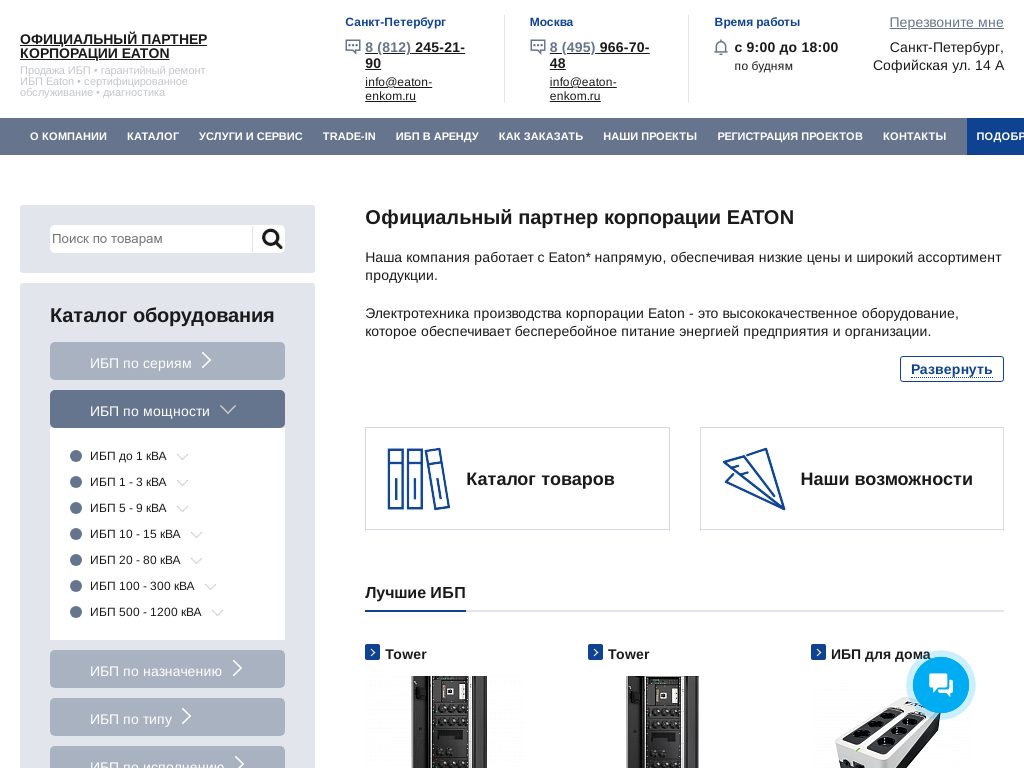The image size is (1024, 768).
Task: Click the ИБП 20 - 80 кВА text
Action: point(135,560)
